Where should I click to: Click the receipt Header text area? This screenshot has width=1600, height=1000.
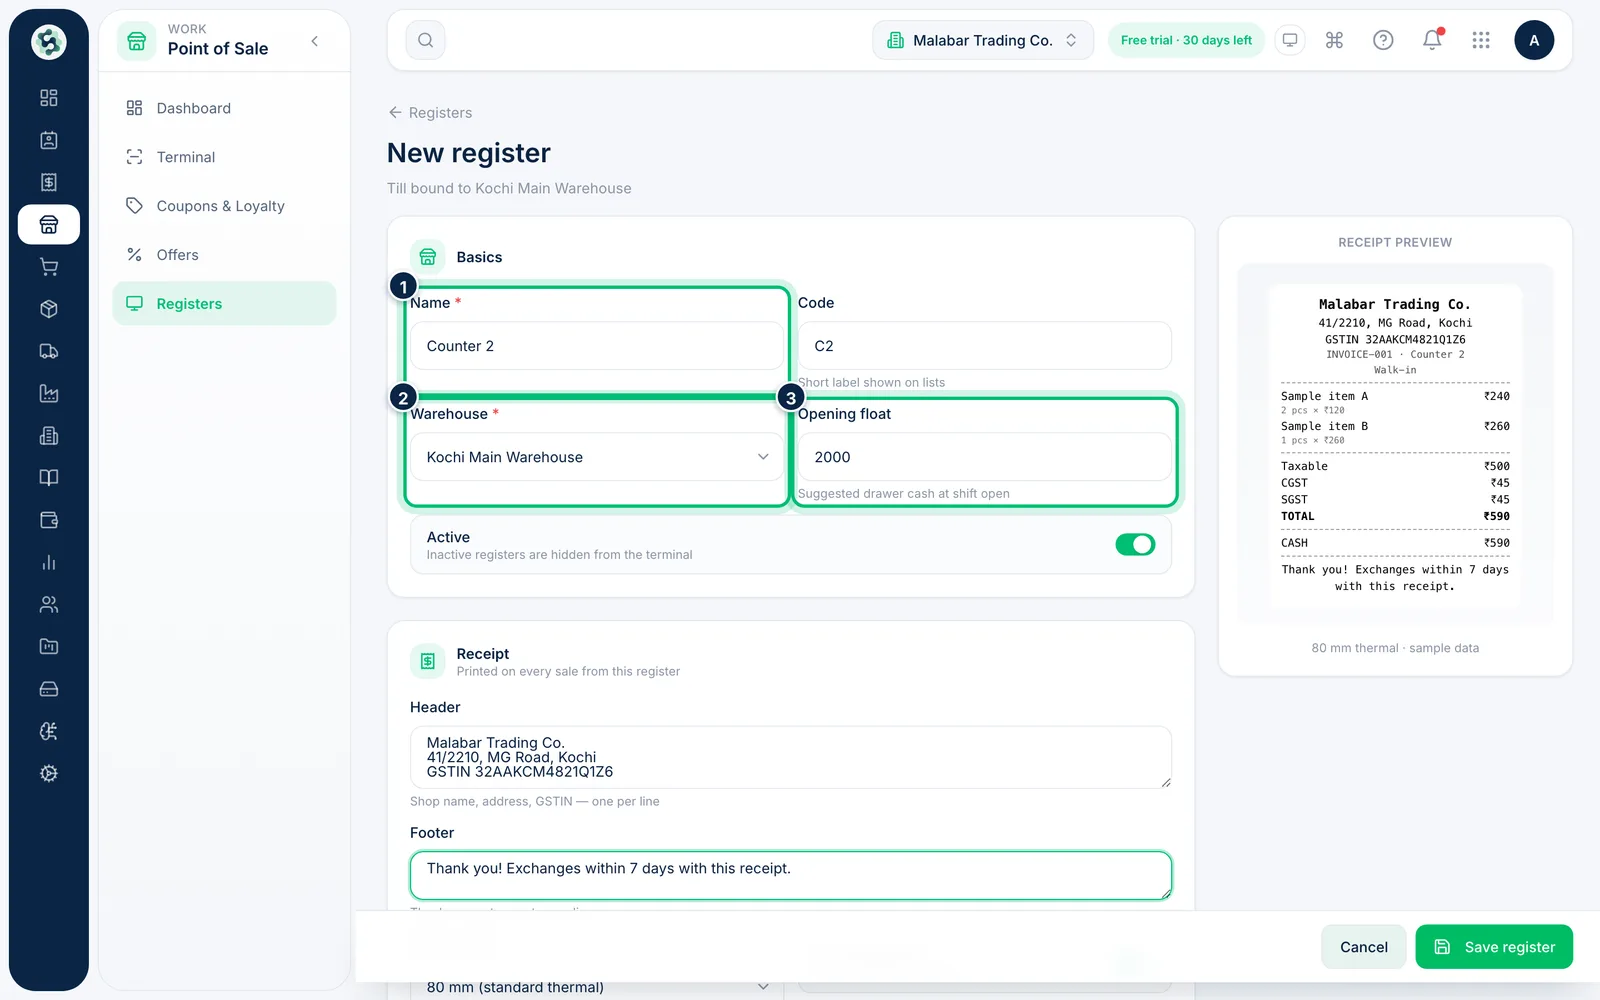[790, 757]
